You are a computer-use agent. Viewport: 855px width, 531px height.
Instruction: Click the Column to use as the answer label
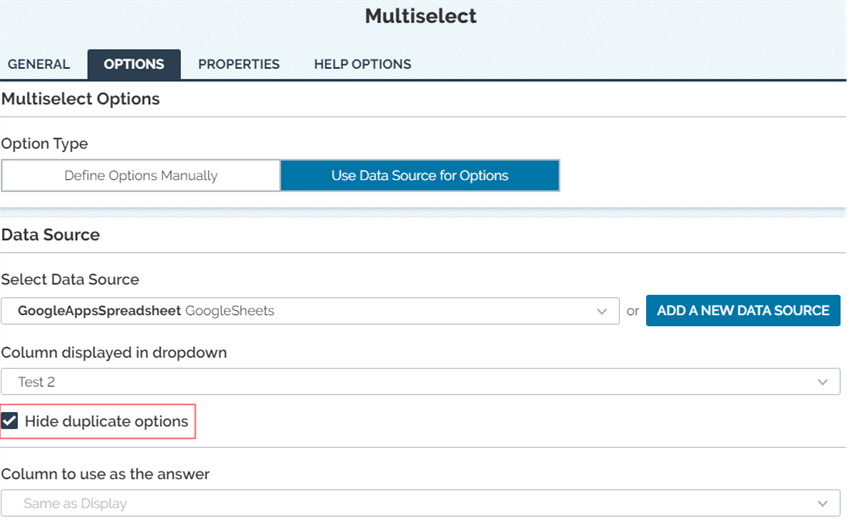pos(105,474)
